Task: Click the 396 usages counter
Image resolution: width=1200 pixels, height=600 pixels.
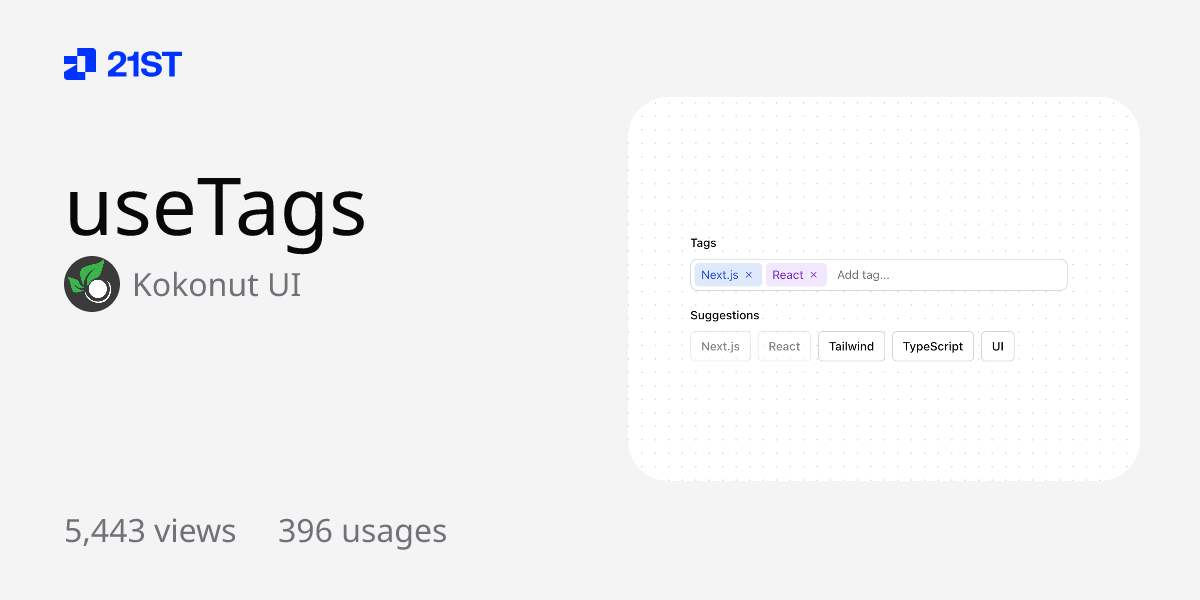Action: (362, 531)
